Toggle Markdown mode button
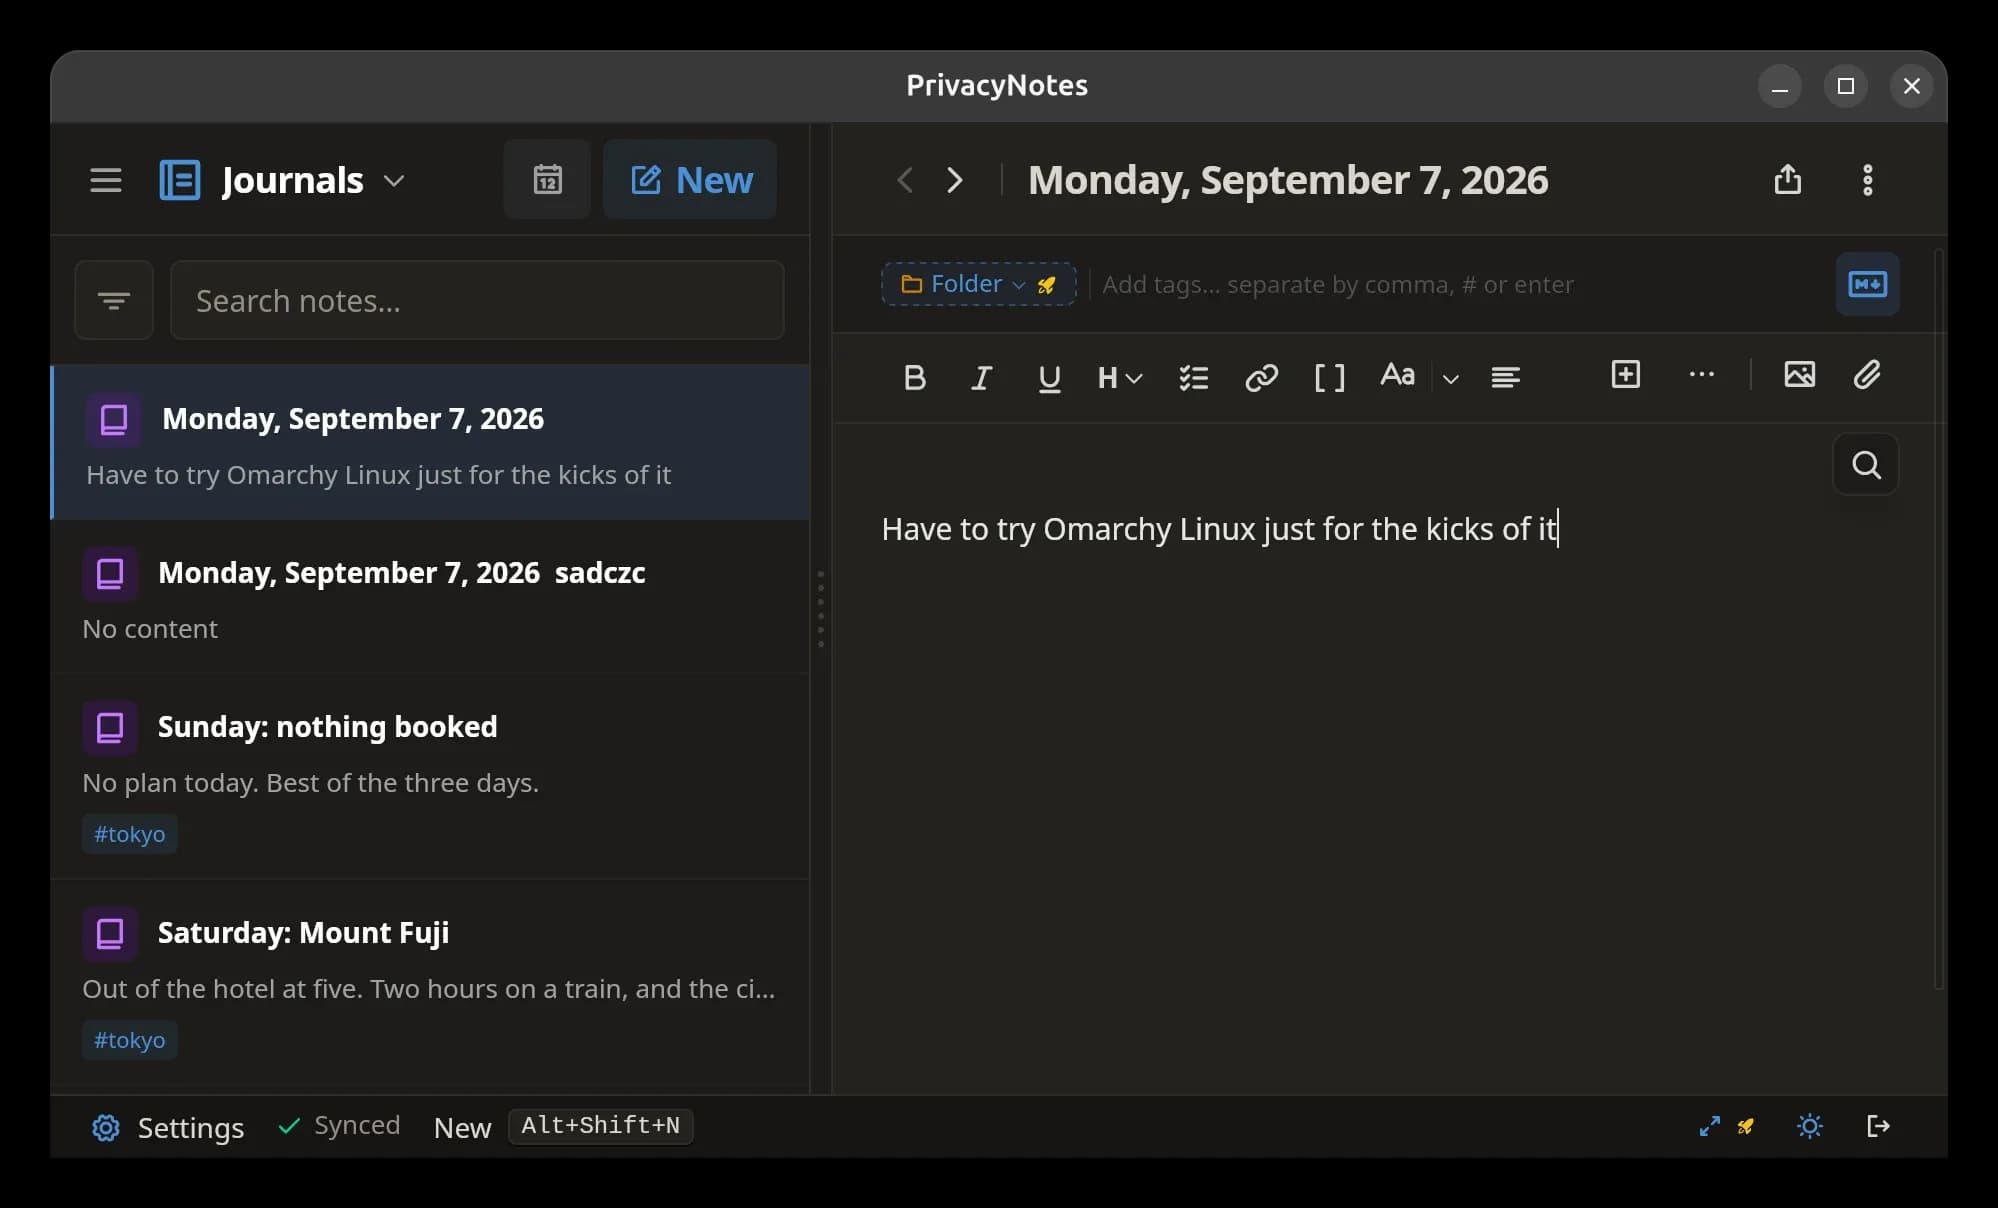 [x=1867, y=285]
